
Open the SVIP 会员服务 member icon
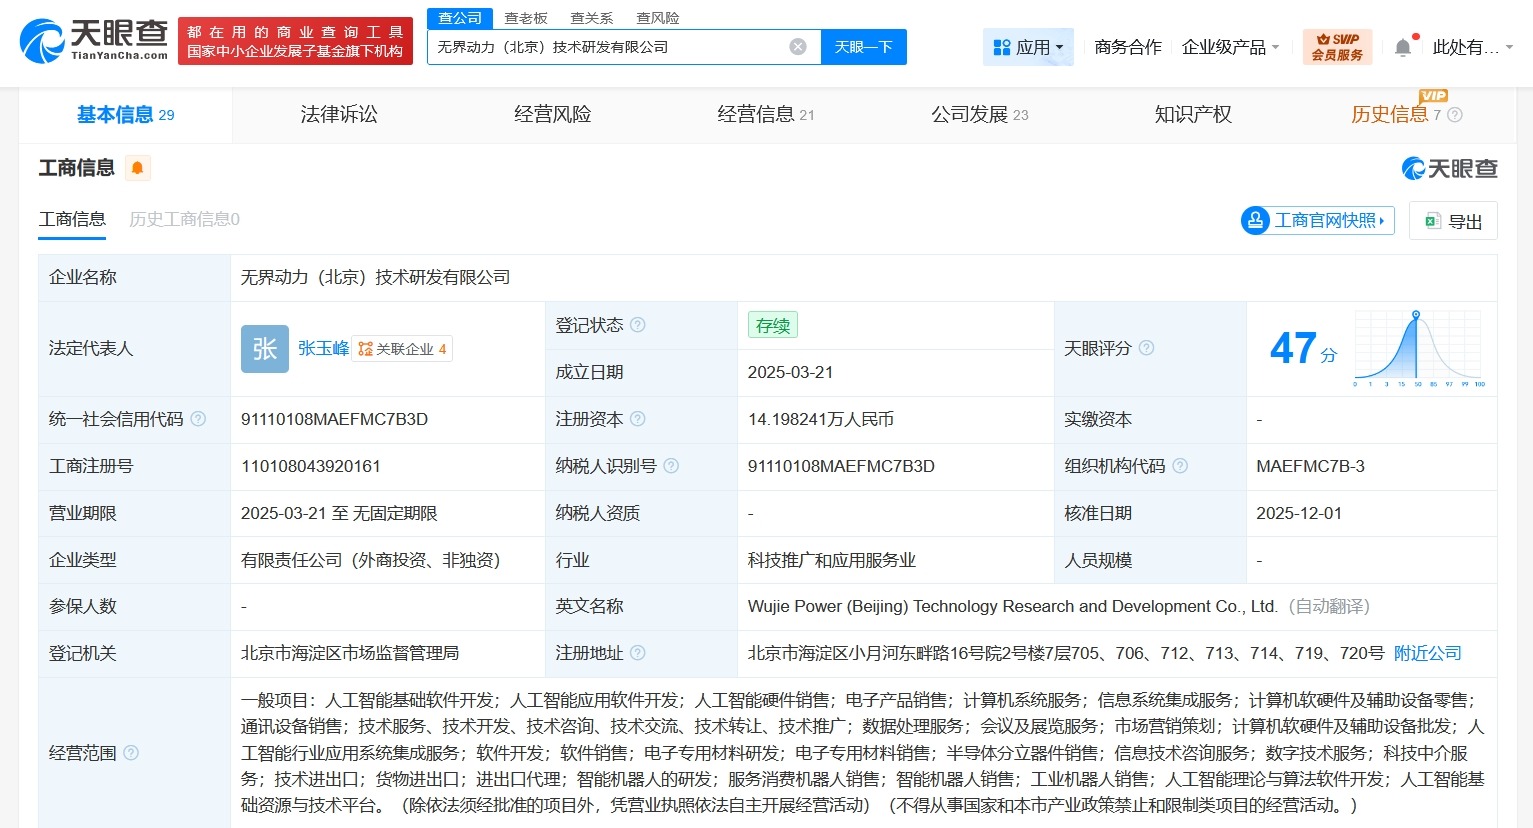pyautogui.click(x=1337, y=45)
